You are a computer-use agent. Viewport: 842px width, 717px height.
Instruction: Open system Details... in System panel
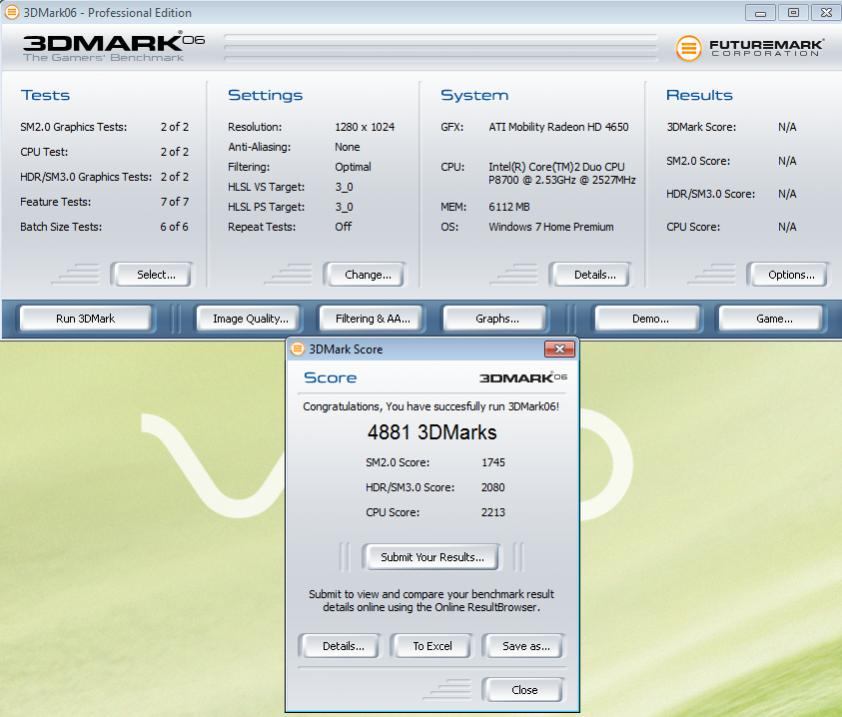coord(590,274)
